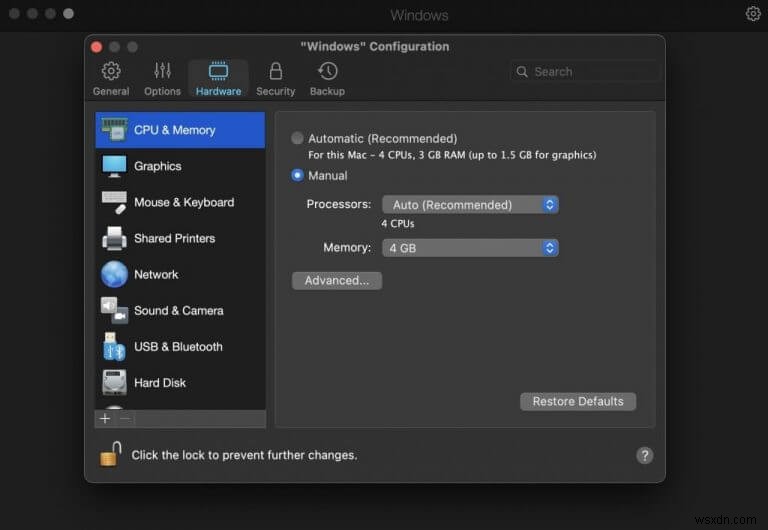Select Shared Printers in the sidebar
Viewport: 768px width, 530px height.
click(x=180, y=239)
